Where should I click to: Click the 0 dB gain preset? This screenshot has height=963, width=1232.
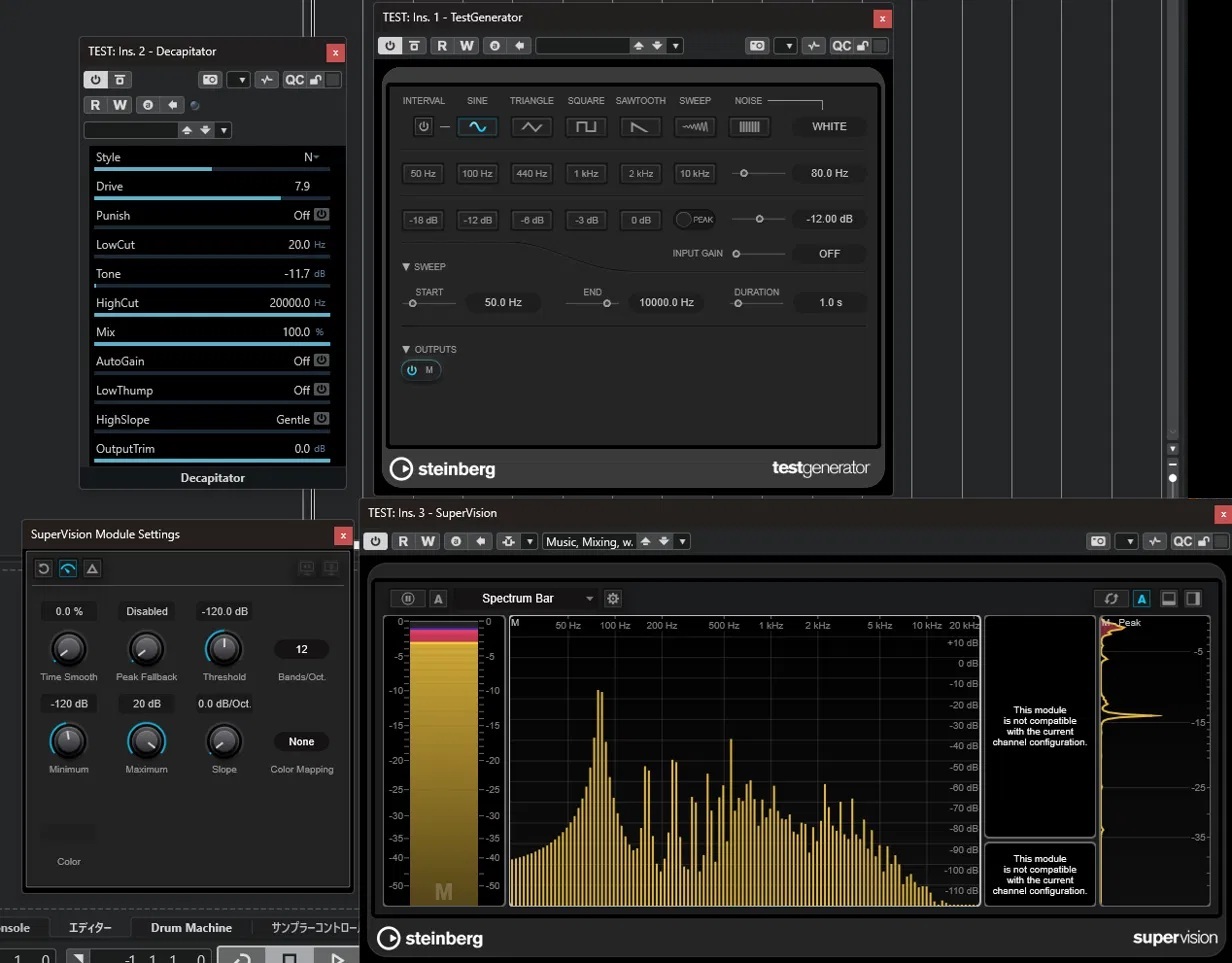coord(640,219)
